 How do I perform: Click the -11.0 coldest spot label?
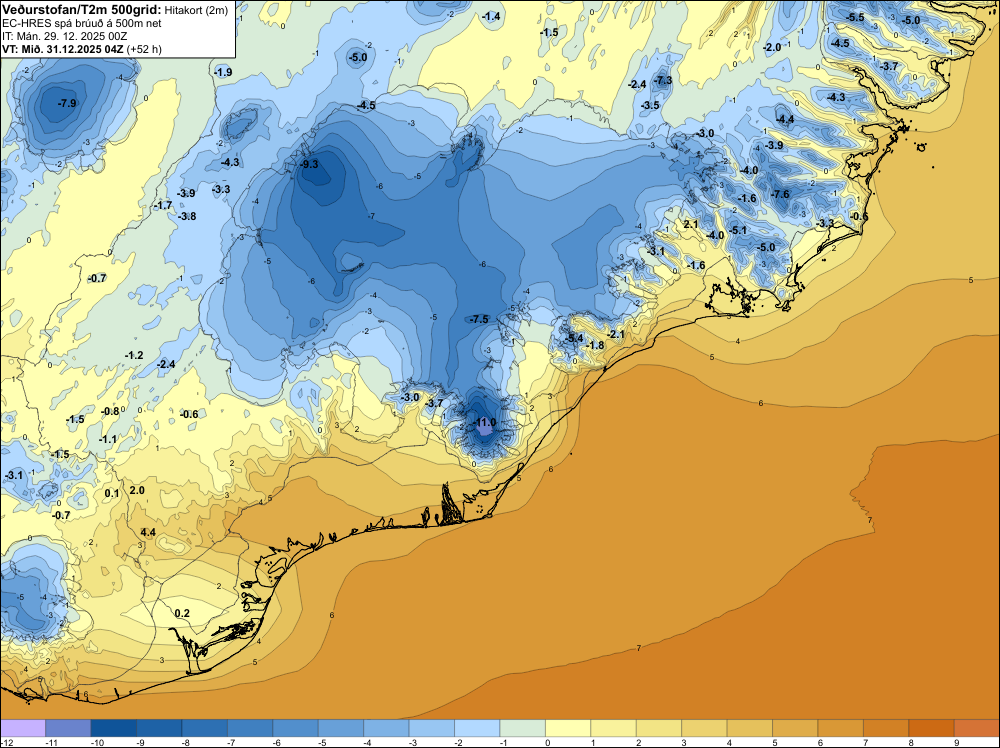click(x=484, y=422)
